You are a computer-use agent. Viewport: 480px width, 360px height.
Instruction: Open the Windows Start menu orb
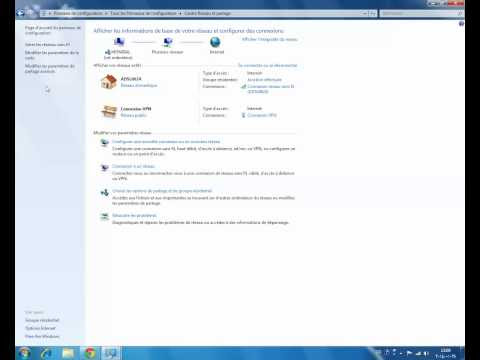click(x=24, y=353)
